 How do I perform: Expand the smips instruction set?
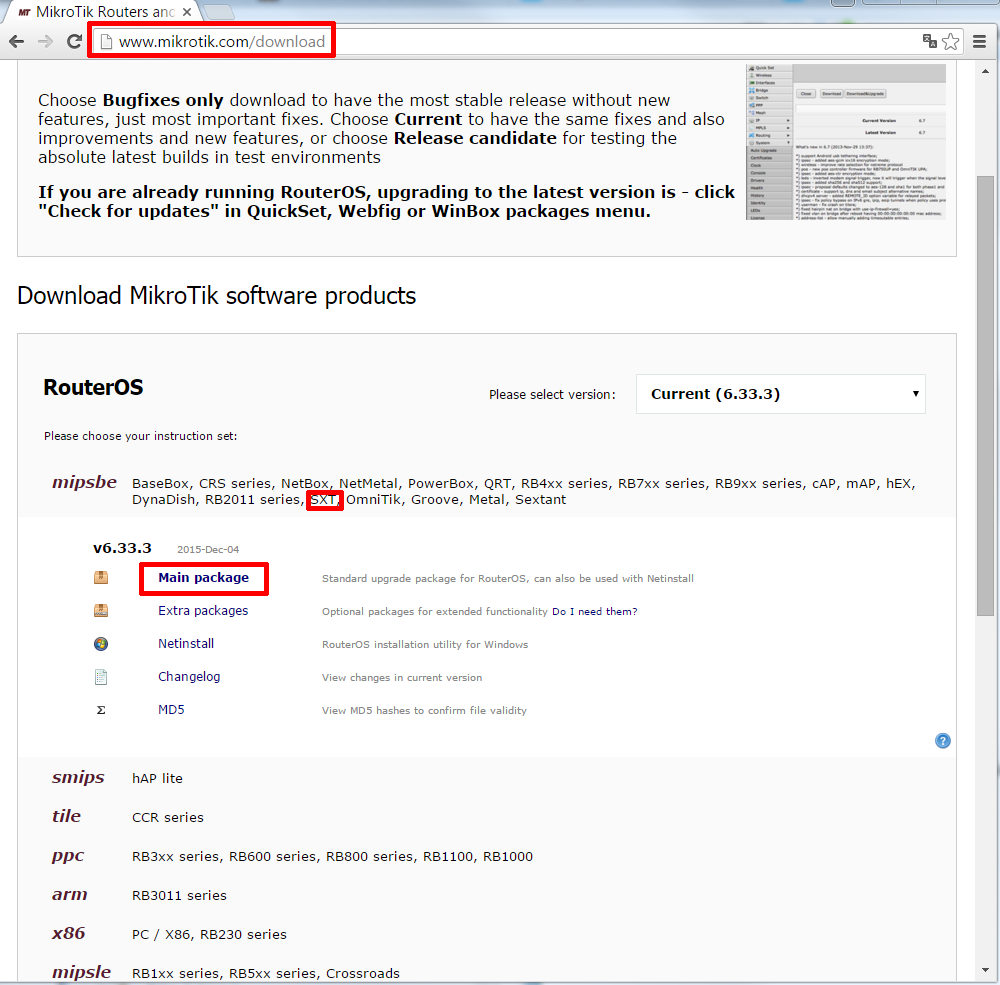(78, 778)
